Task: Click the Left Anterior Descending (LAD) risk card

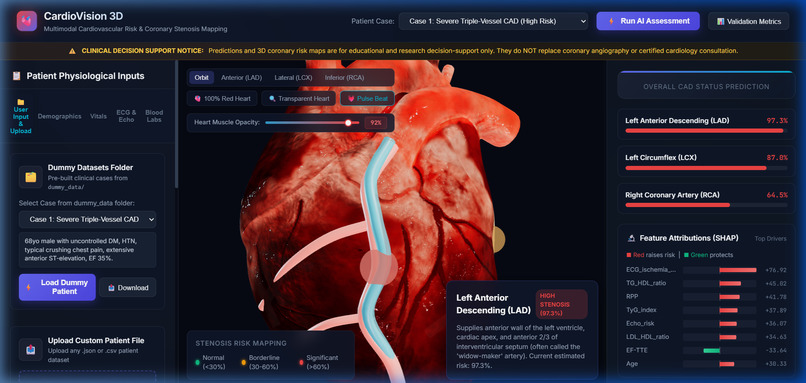Action: coord(706,125)
